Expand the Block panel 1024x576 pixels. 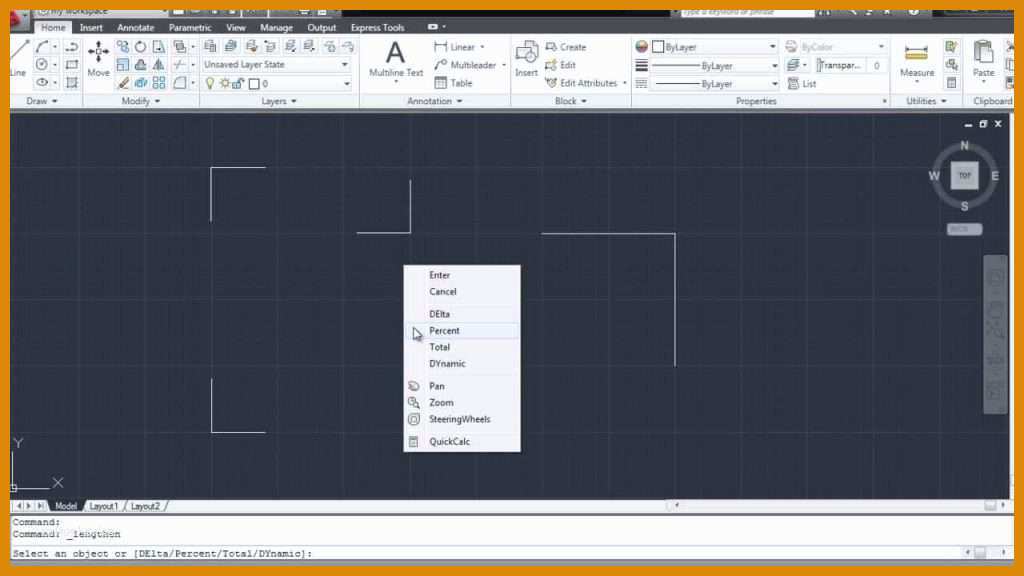coord(571,101)
